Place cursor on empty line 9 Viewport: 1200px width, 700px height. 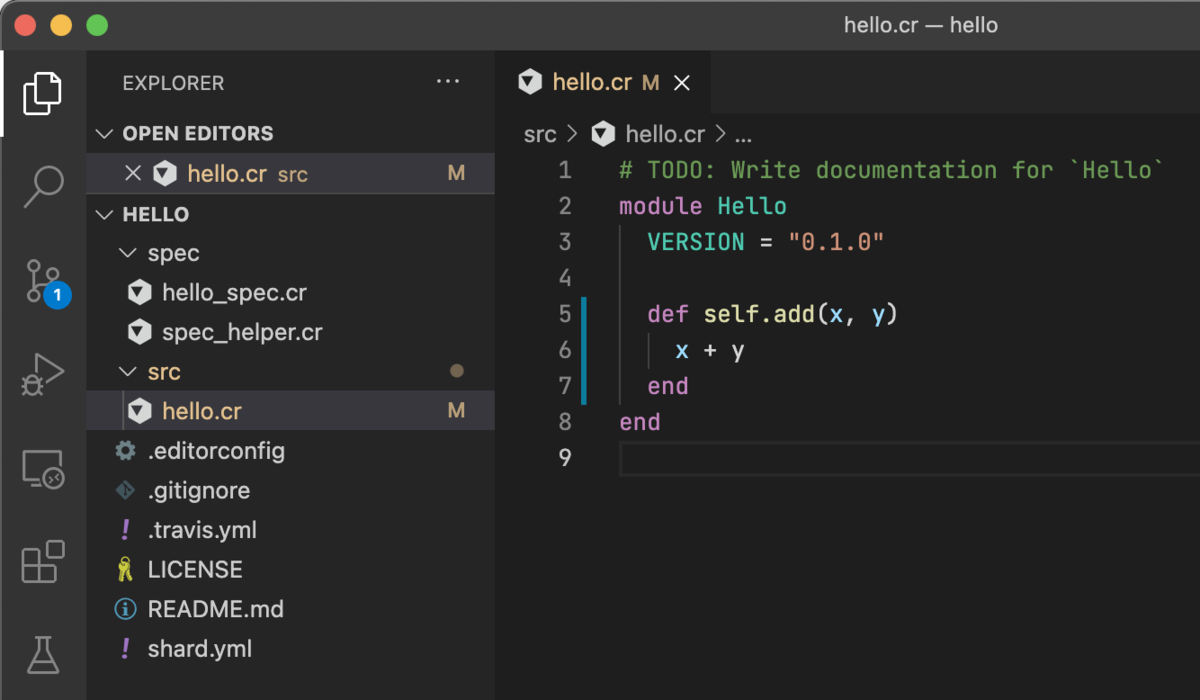tap(800, 458)
